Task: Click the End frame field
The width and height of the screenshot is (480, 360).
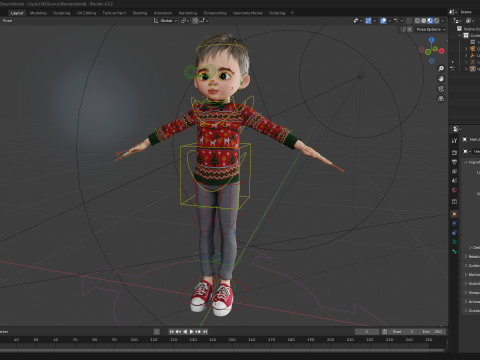Action: tap(432, 332)
